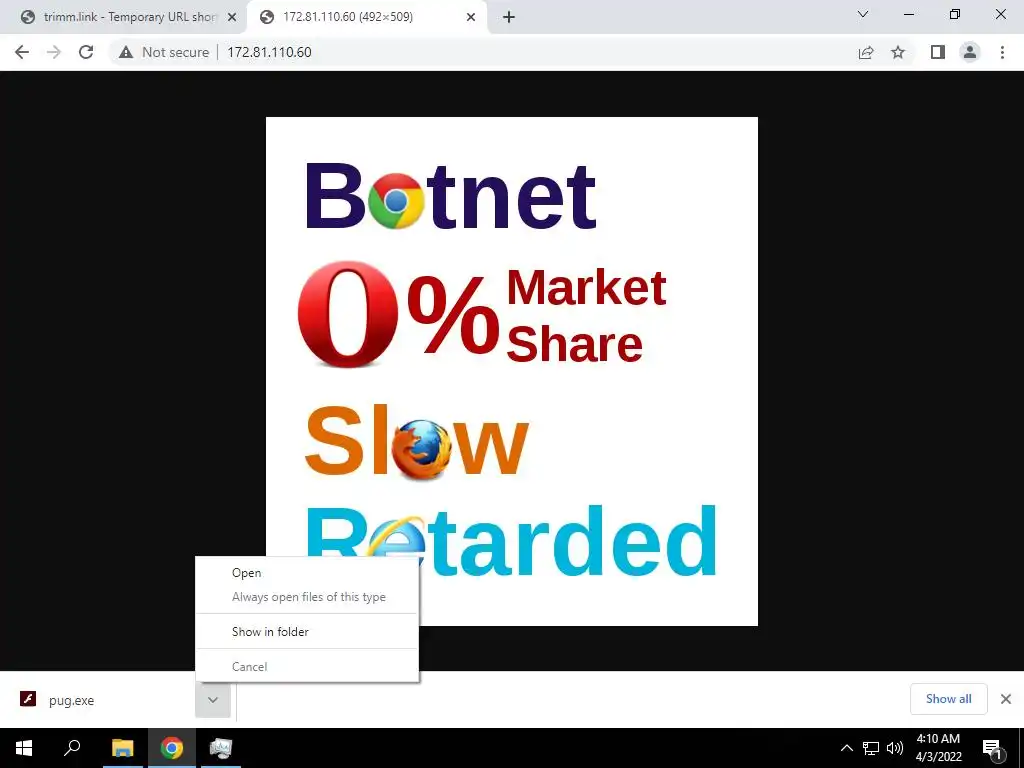Screen dimensions: 1024x768
Task: Click the network status tray icon
Action: pyautogui.click(x=871, y=748)
